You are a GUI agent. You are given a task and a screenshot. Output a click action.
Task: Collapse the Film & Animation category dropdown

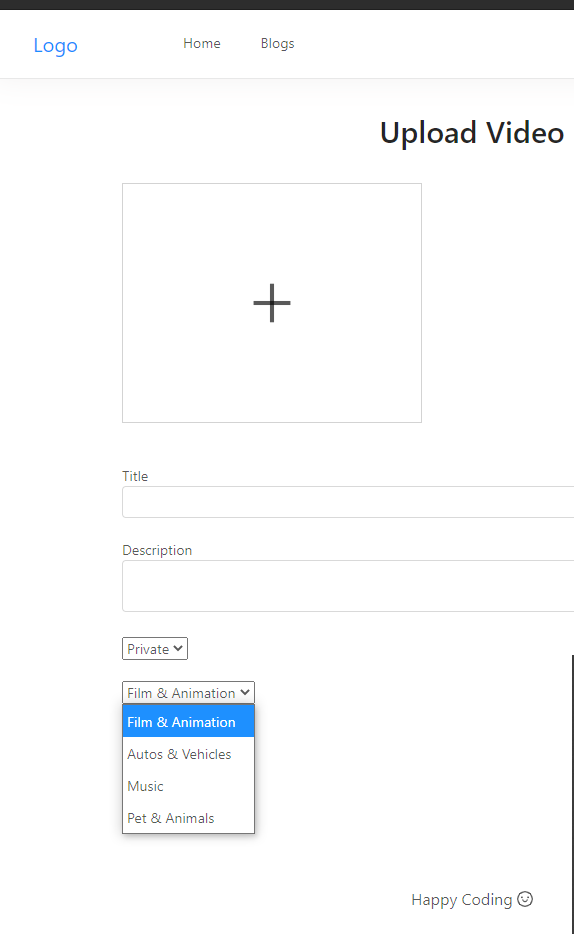pyautogui.click(x=188, y=693)
